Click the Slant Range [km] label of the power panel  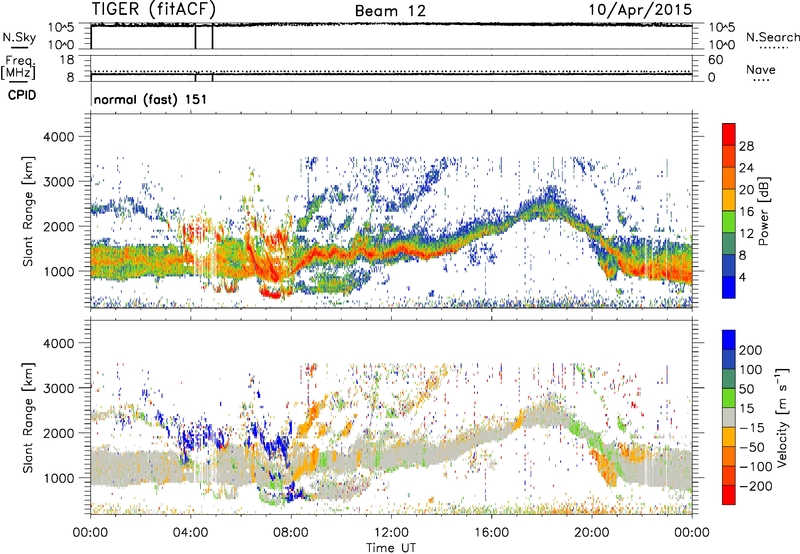click(x=28, y=211)
